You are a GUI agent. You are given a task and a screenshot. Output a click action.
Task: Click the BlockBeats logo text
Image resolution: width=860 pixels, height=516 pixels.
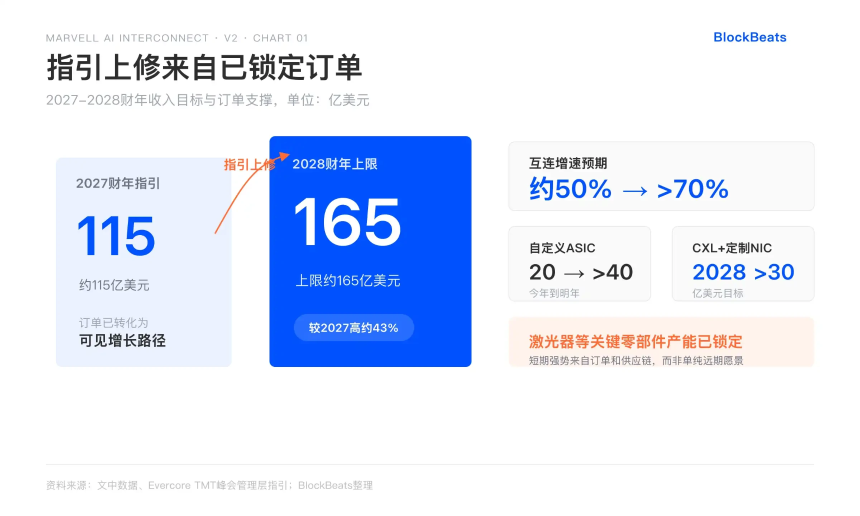pyautogui.click(x=750, y=37)
